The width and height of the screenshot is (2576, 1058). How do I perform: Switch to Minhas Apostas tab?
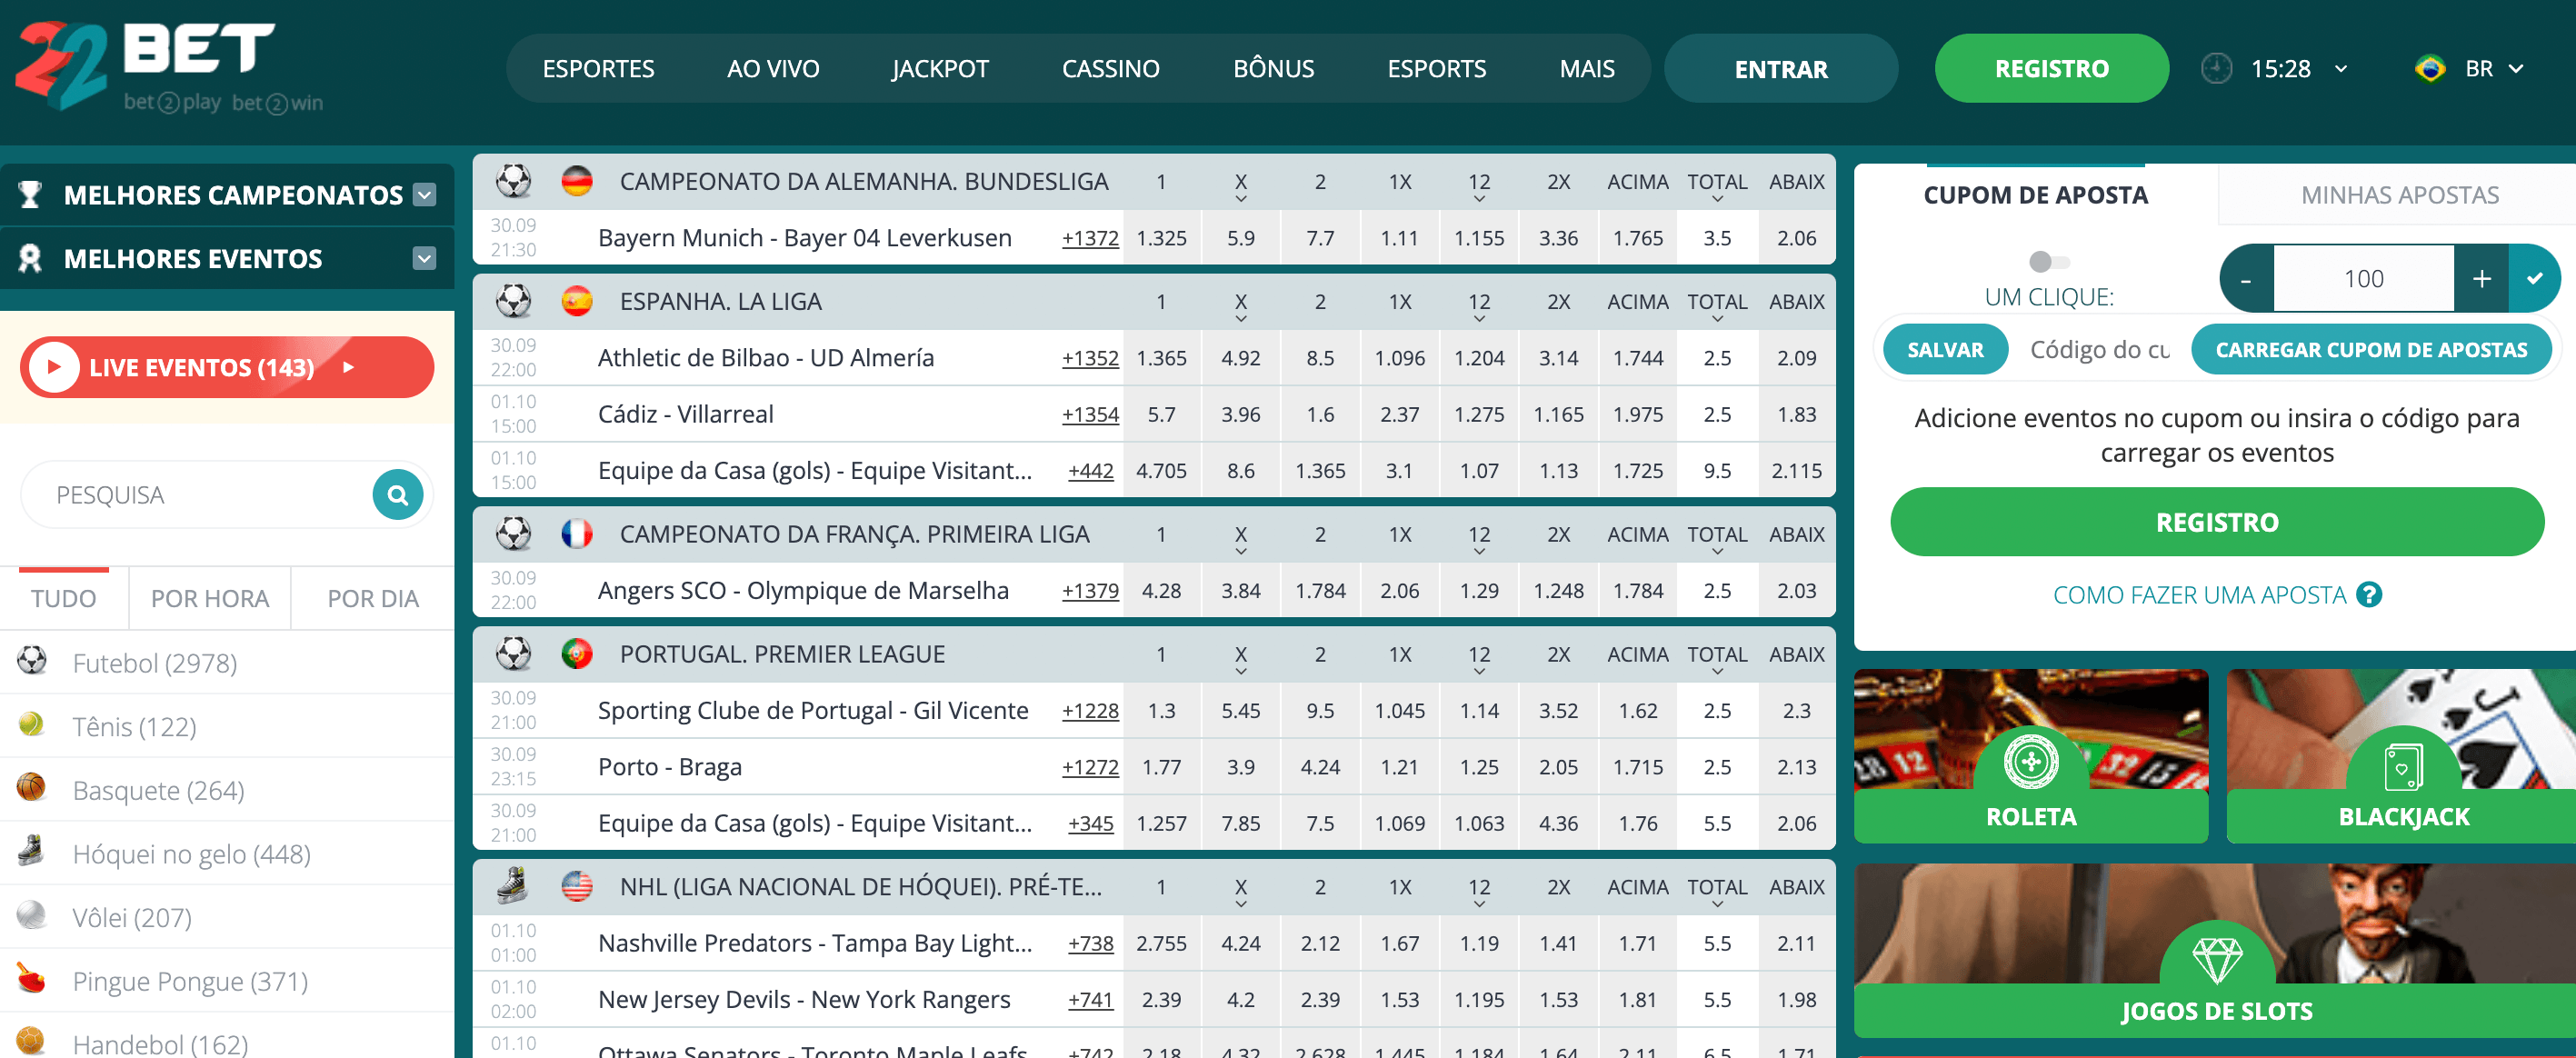click(2399, 195)
